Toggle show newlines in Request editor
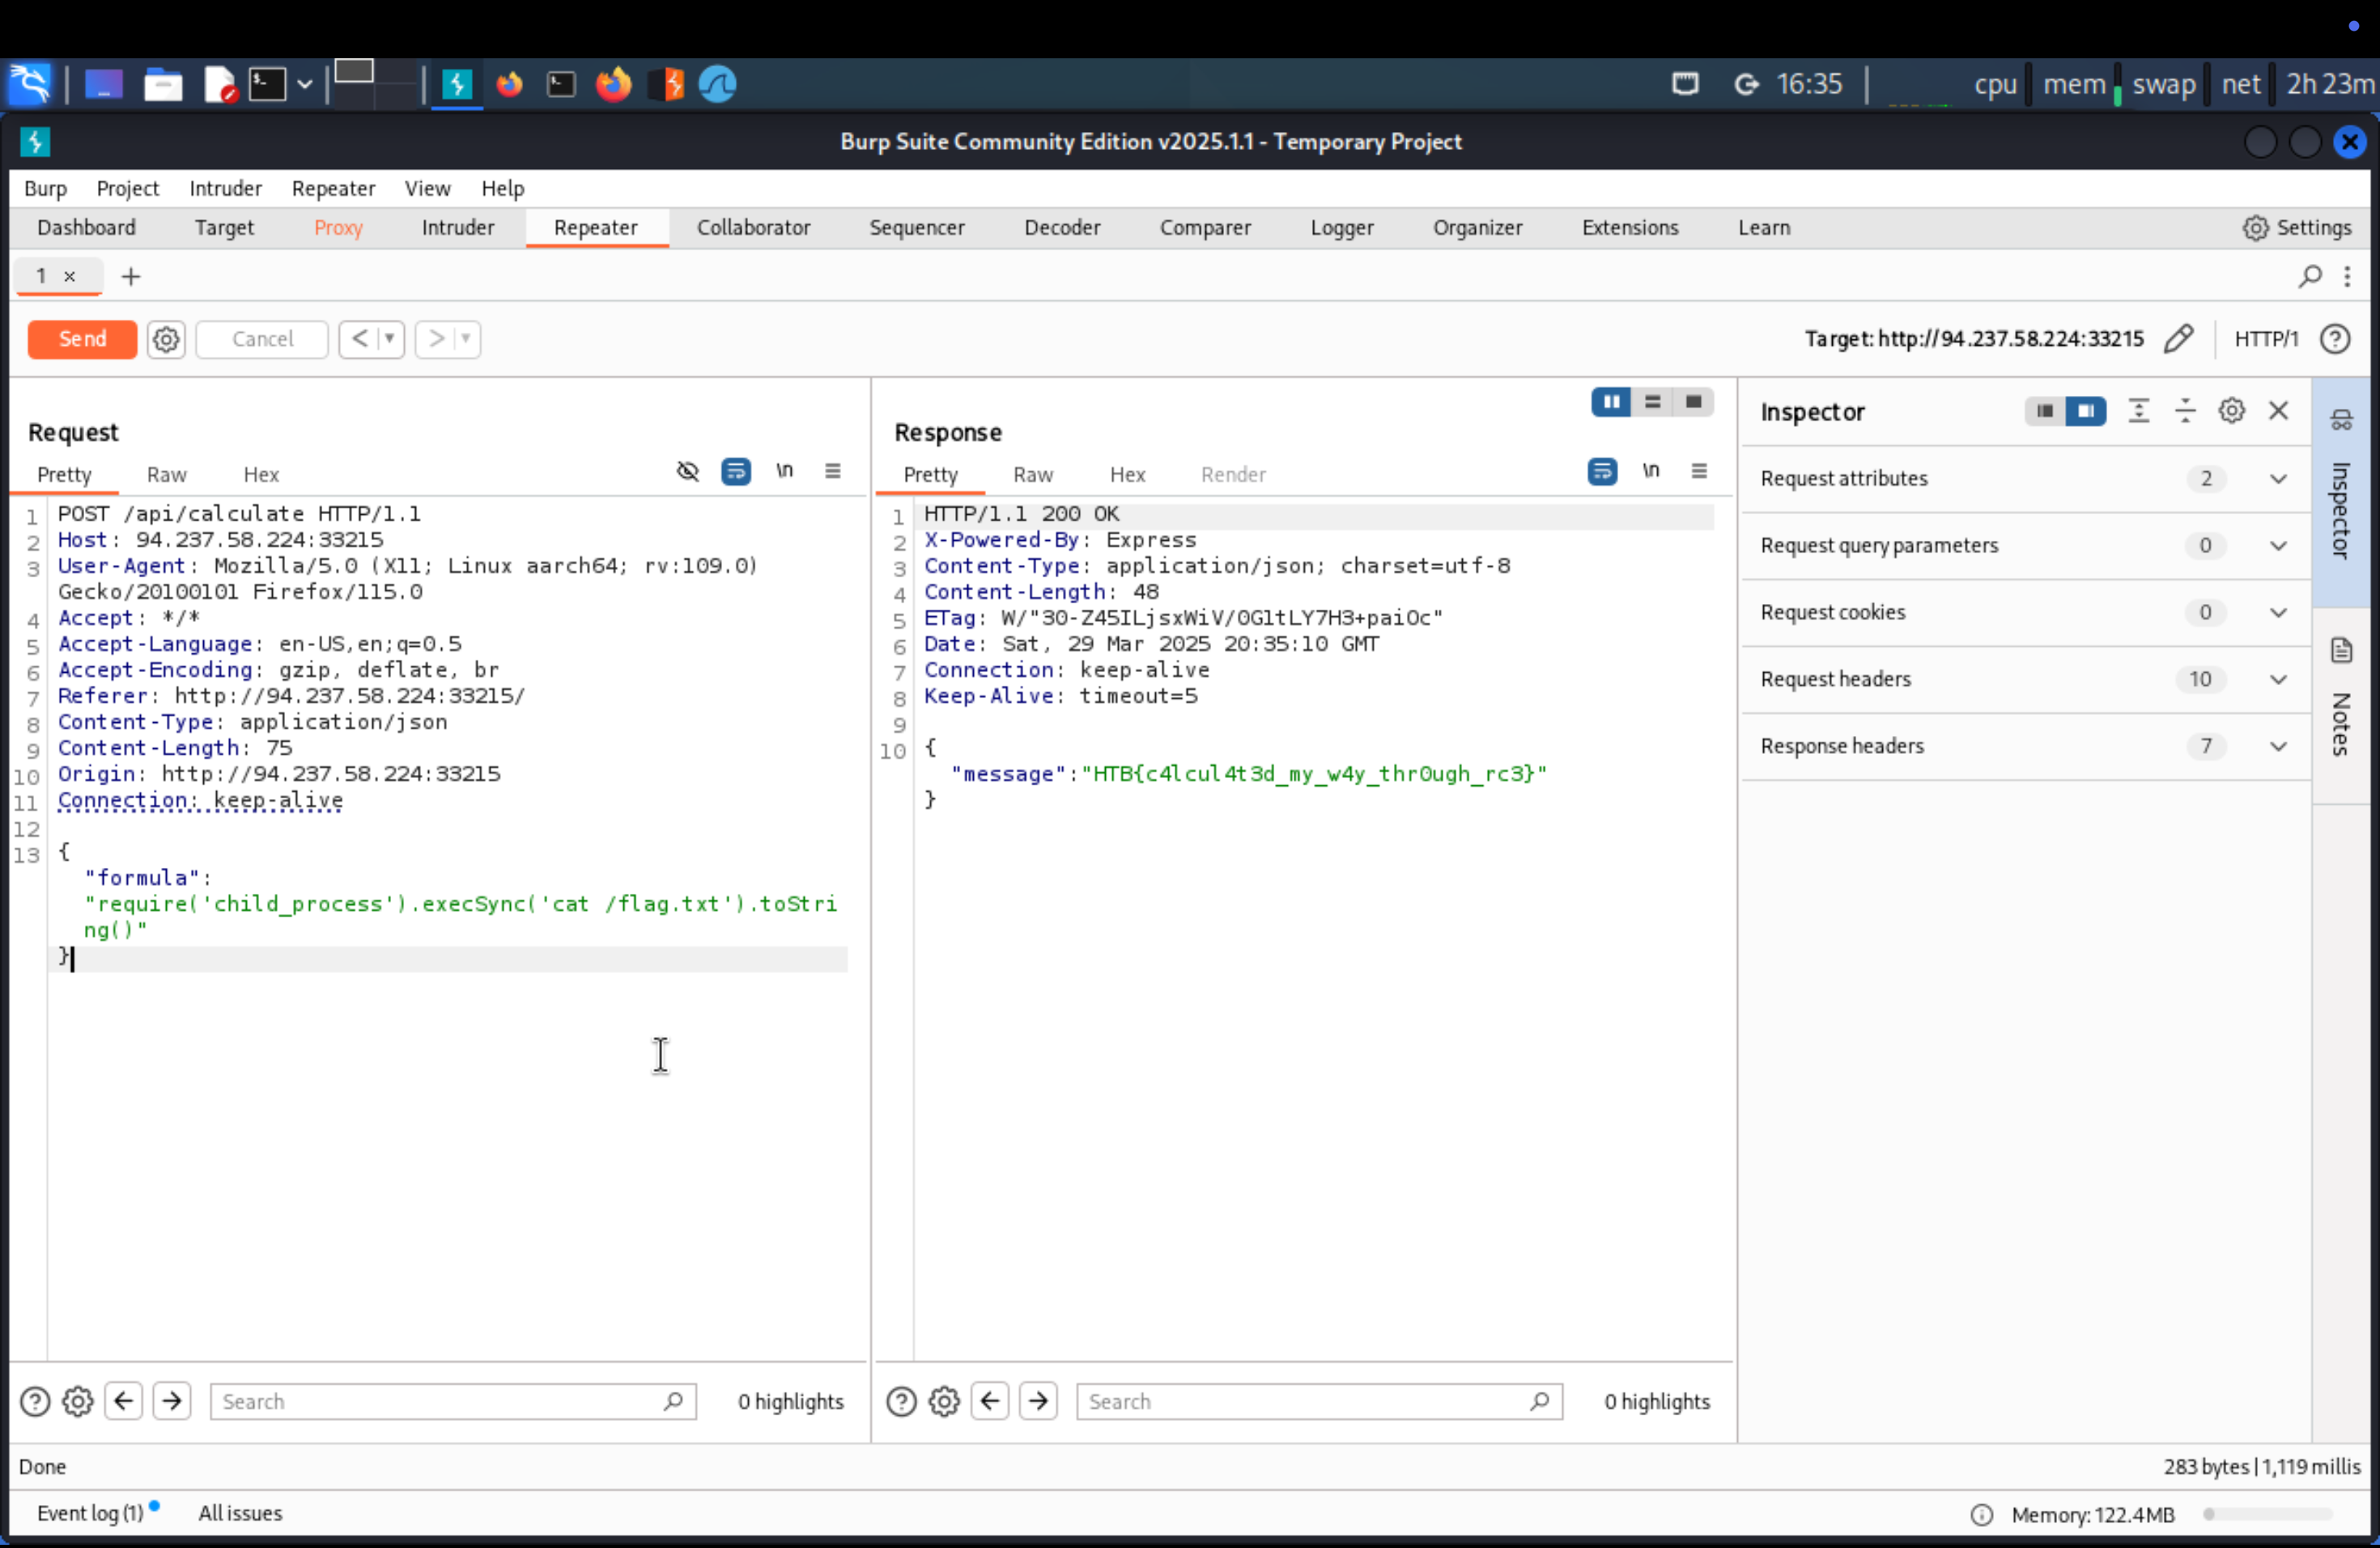This screenshot has width=2380, height=1548. (784, 471)
